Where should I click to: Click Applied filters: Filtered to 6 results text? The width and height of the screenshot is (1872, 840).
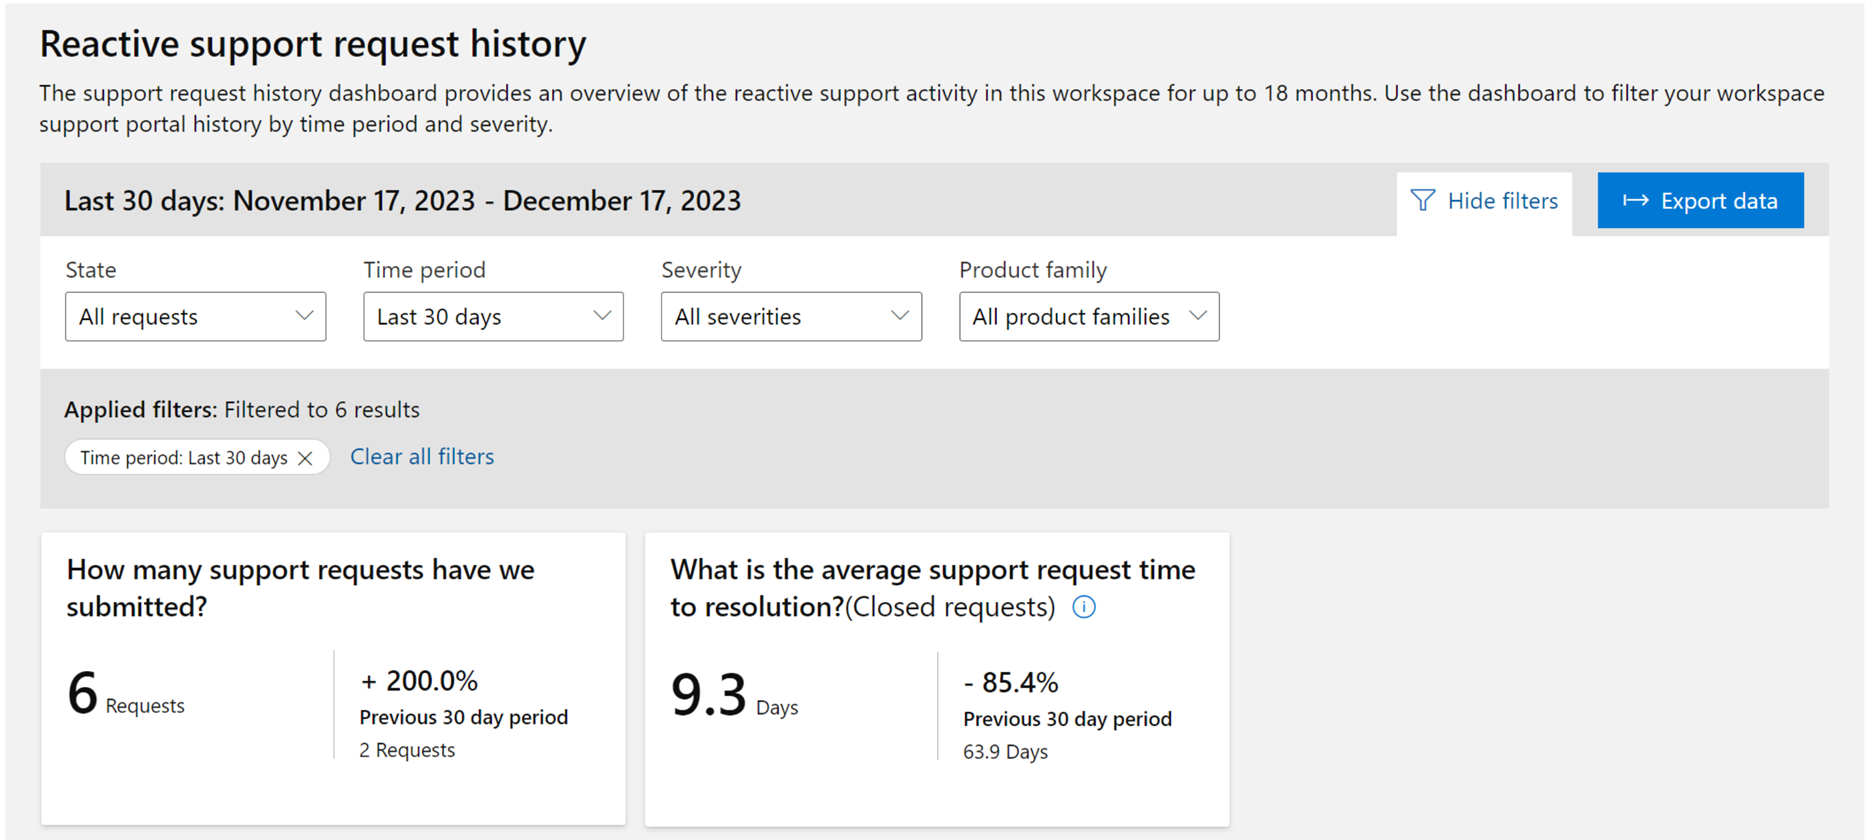(x=242, y=410)
